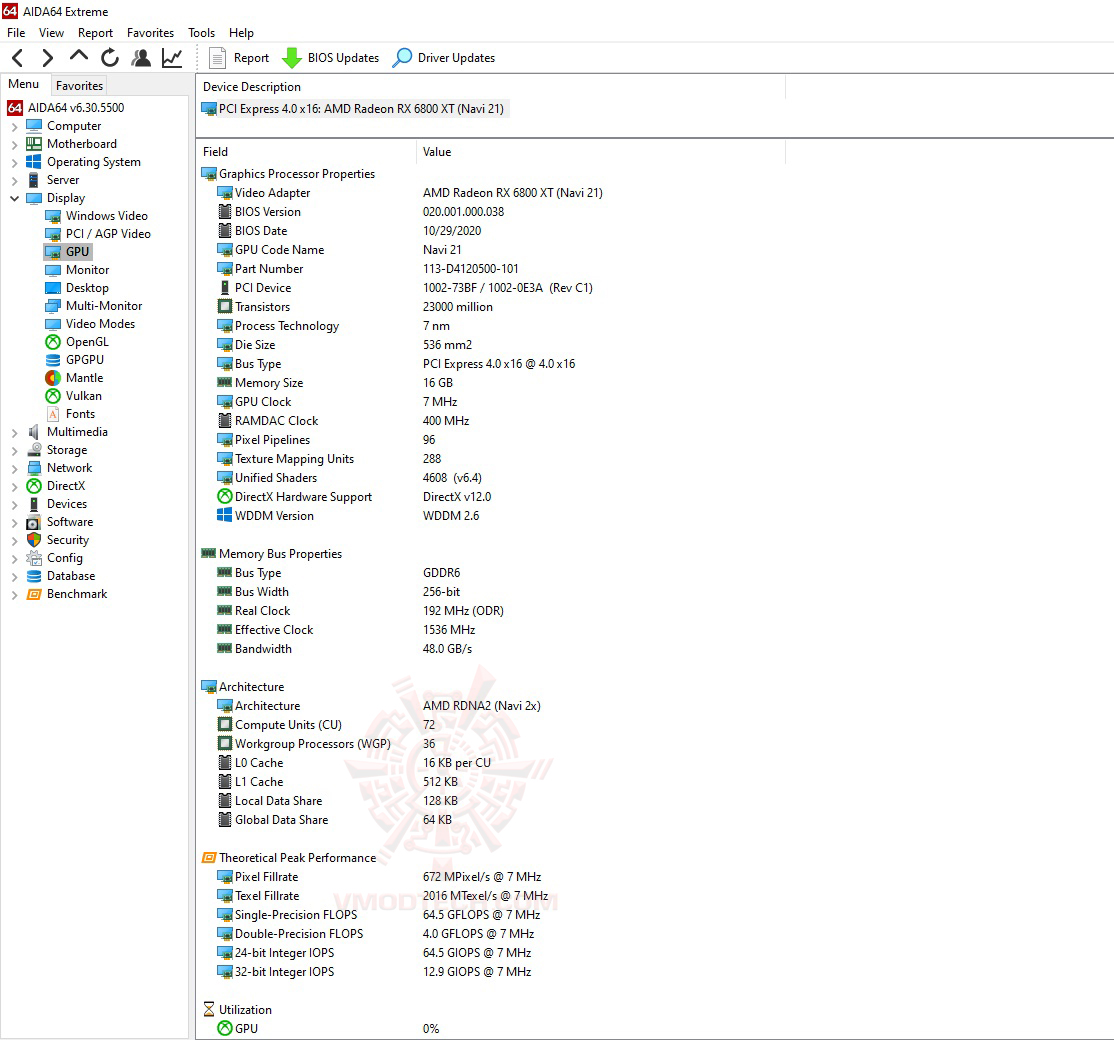Select the PCI / AGP Video tree icon
The height and width of the screenshot is (1040, 1114).
pyautogui.click(x=53, y=234)
